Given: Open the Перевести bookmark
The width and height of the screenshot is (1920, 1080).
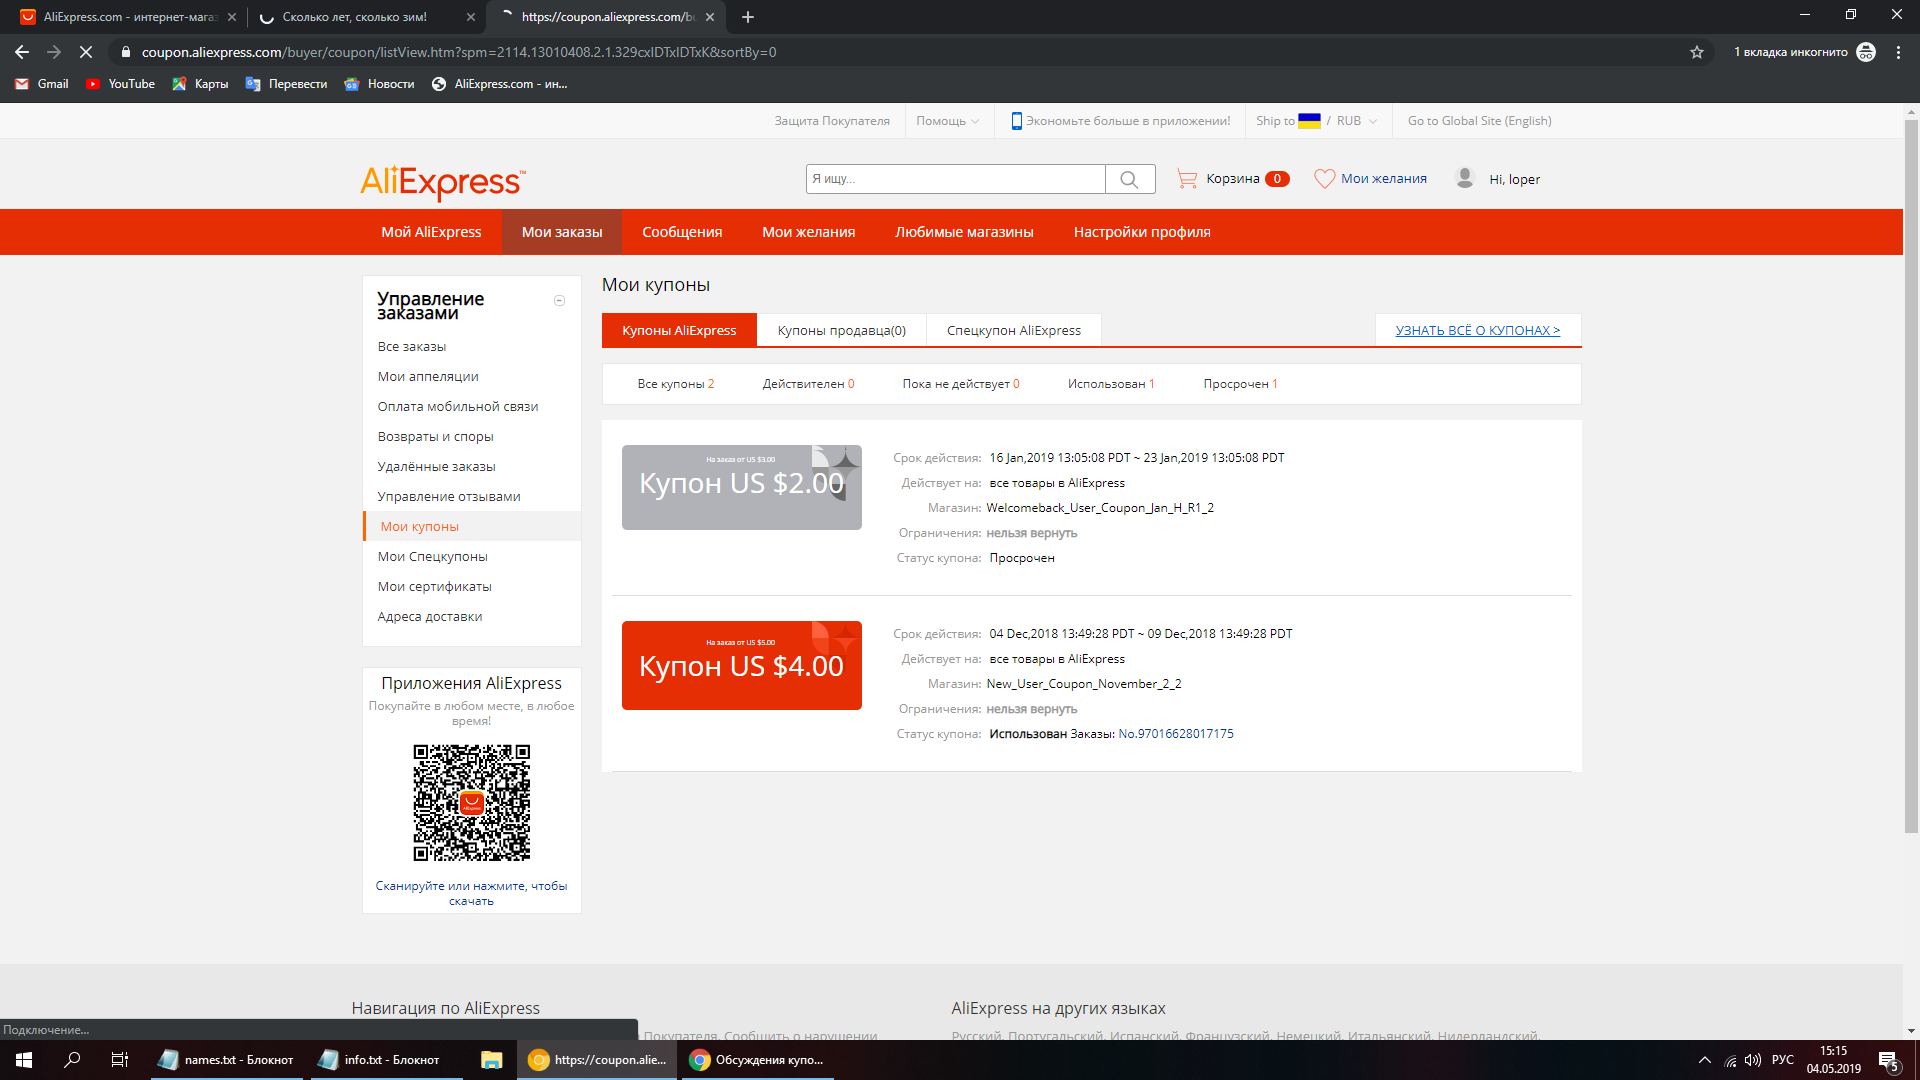Looking at the screenshot, I should click(286, 84).
